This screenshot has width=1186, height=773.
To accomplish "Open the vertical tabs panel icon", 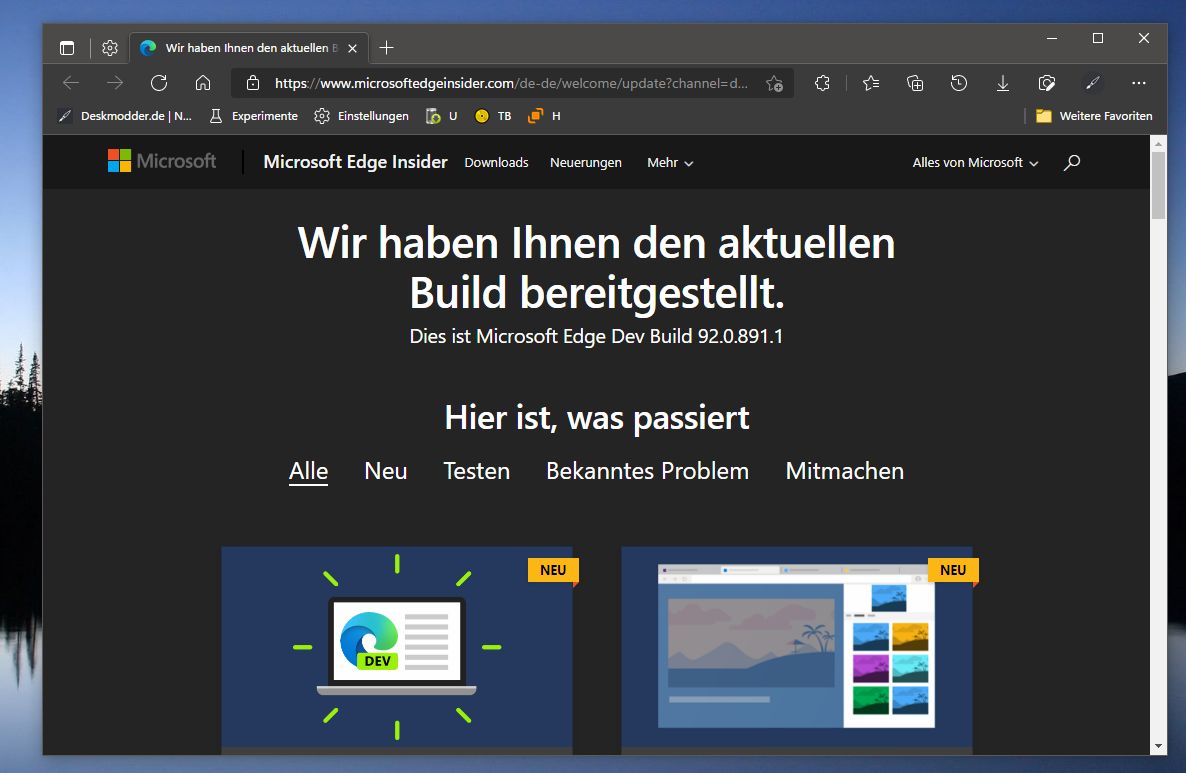I will pyautogui.click(x=67, y=48).
